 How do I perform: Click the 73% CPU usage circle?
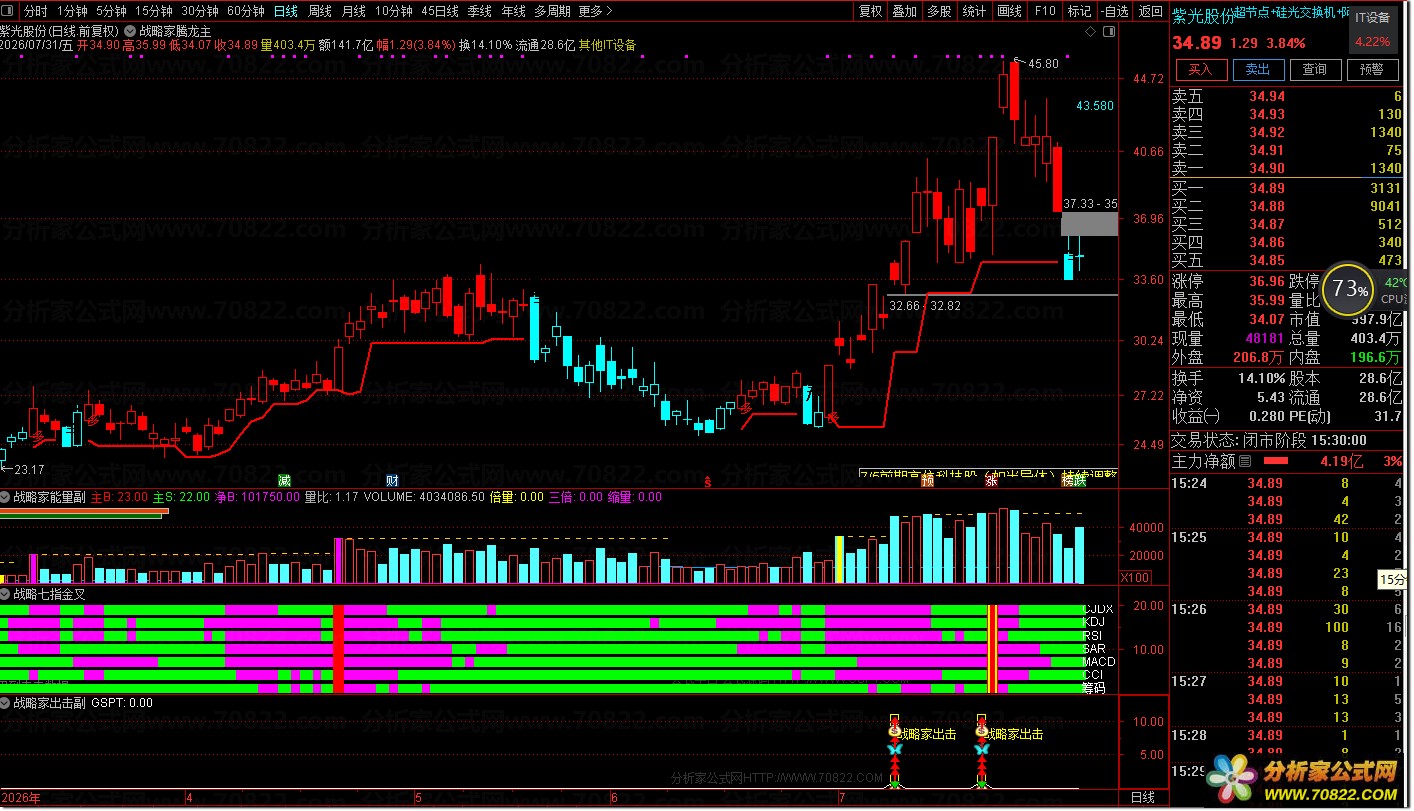[1349, 290]
